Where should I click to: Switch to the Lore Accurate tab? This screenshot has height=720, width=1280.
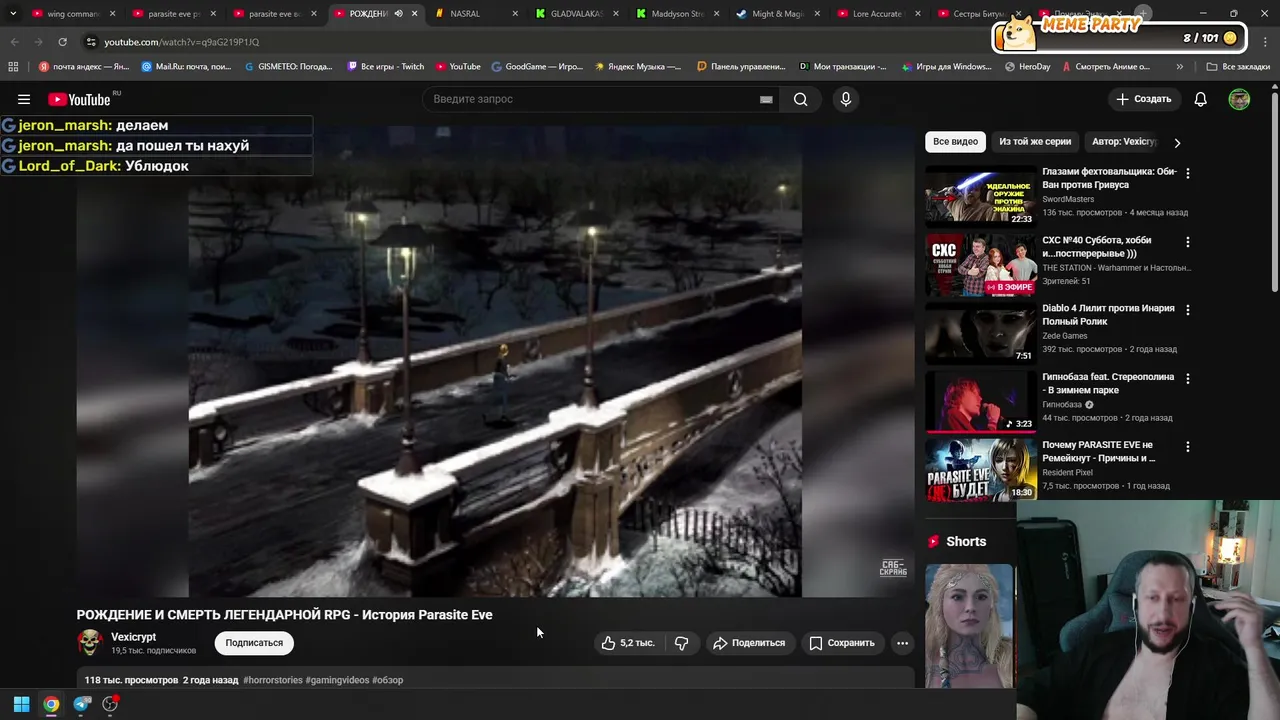[x=878, y=14]
